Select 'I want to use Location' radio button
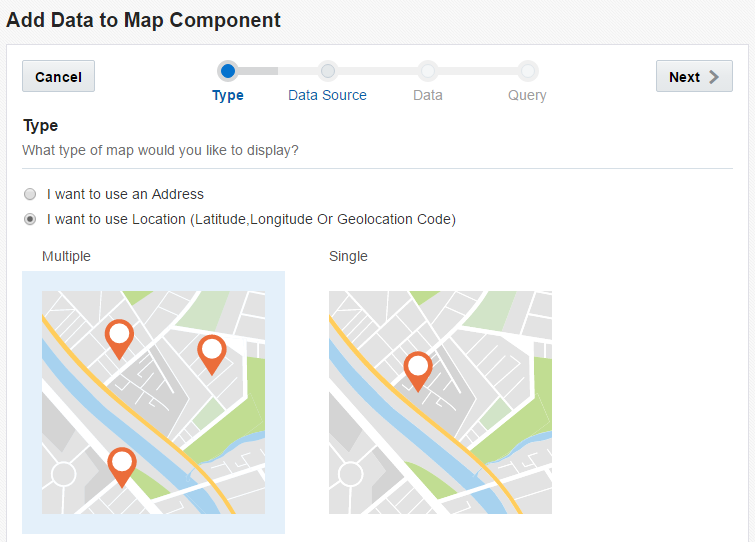The height and width of the screenshot is (542, 755). 30,219
